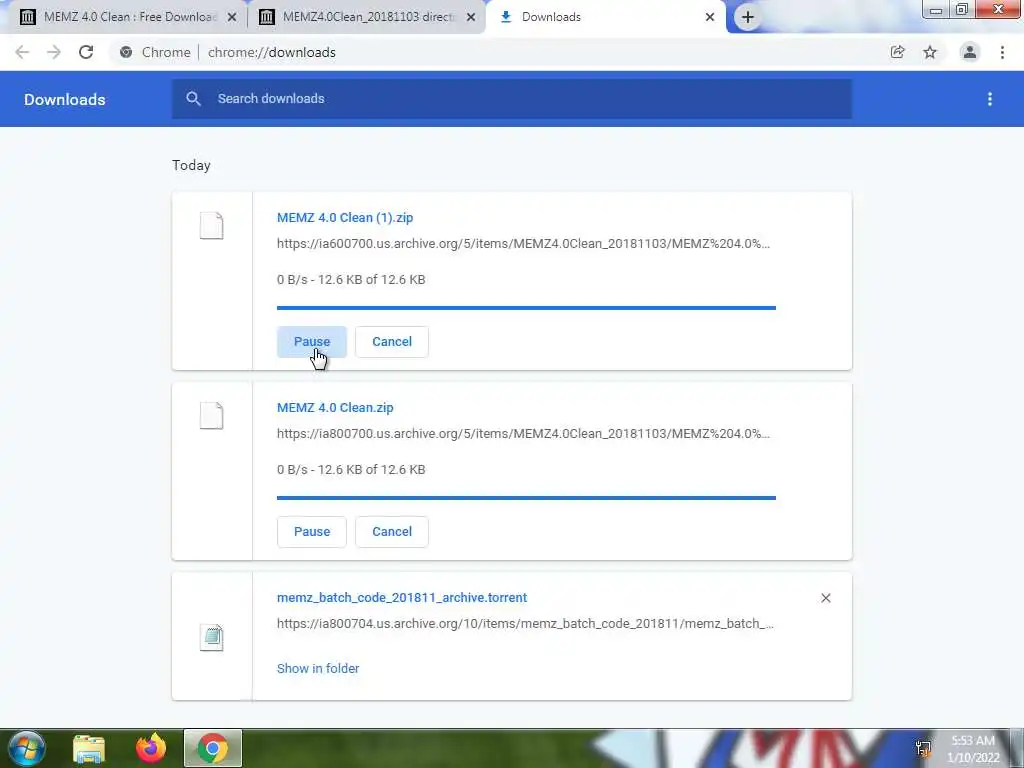Reload the downloads page
1024x768 pixels.
tap(86, 52)
